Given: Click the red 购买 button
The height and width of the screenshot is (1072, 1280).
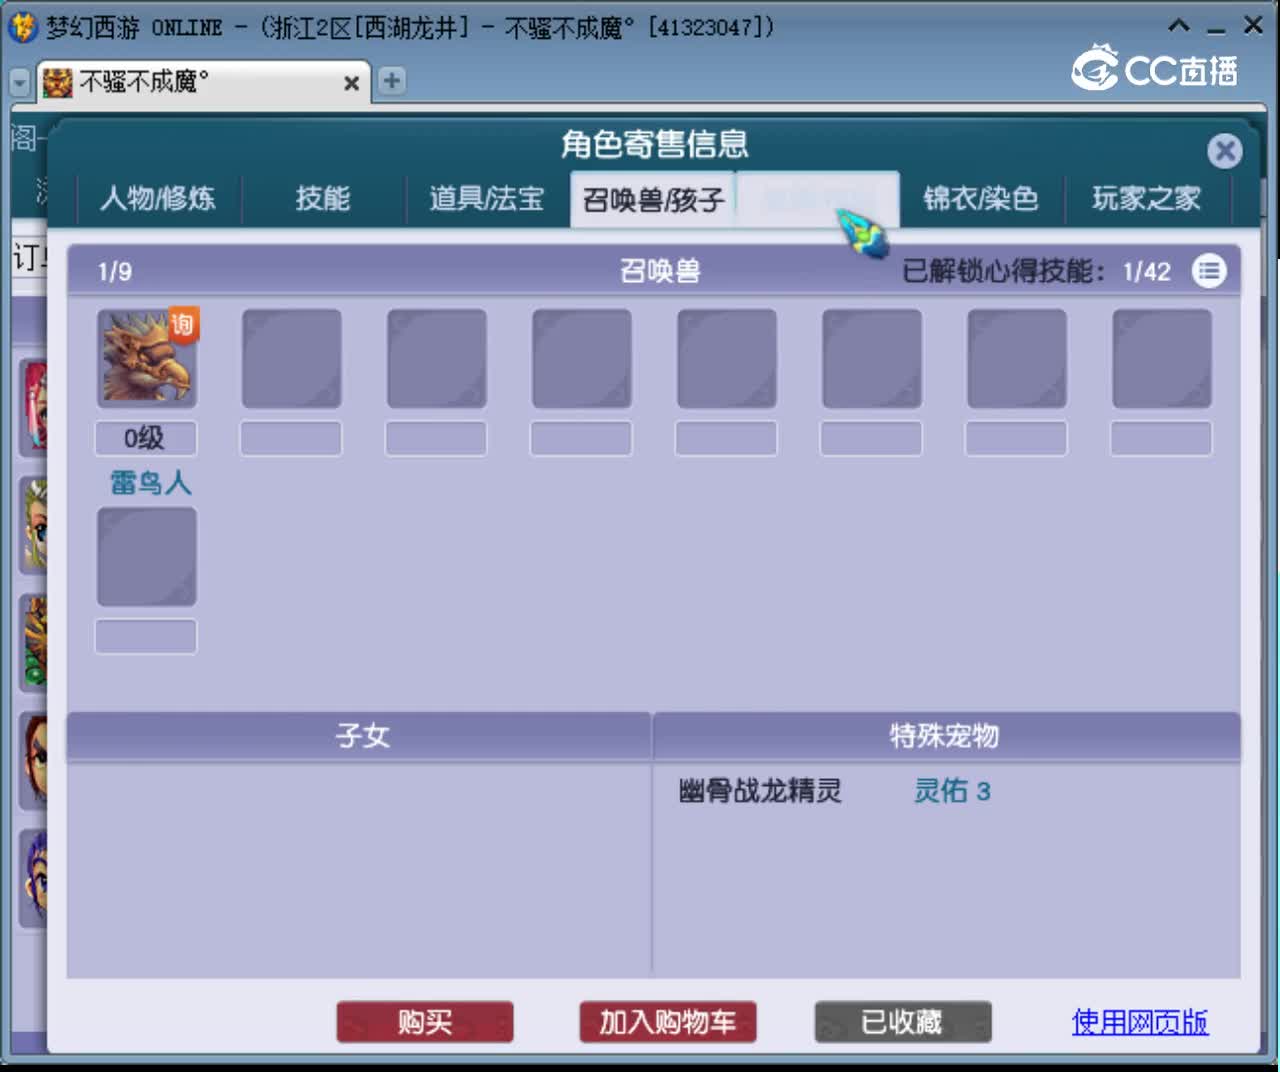Looking at the screenshot, I should 425,1022.
